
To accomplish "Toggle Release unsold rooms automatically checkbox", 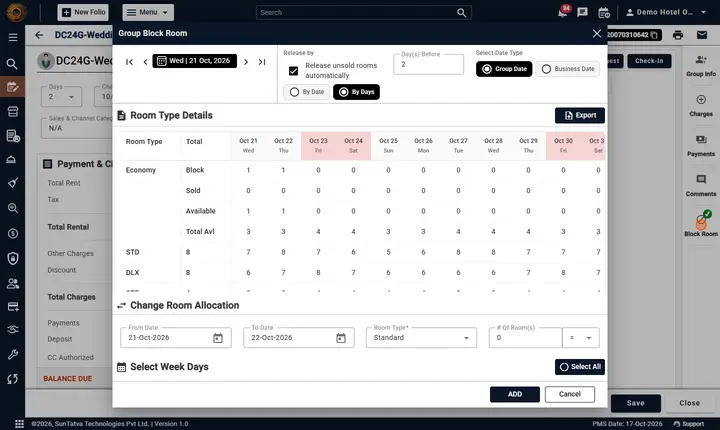I will coord(293,71).
